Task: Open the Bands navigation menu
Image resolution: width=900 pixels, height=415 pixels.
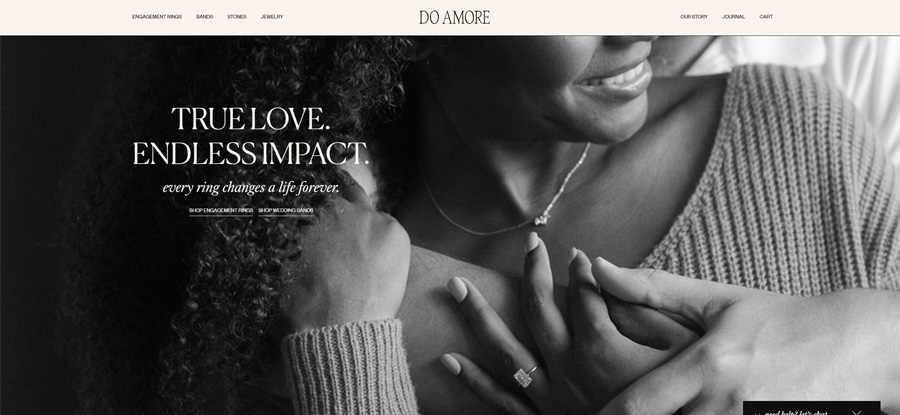Action: 204,17
